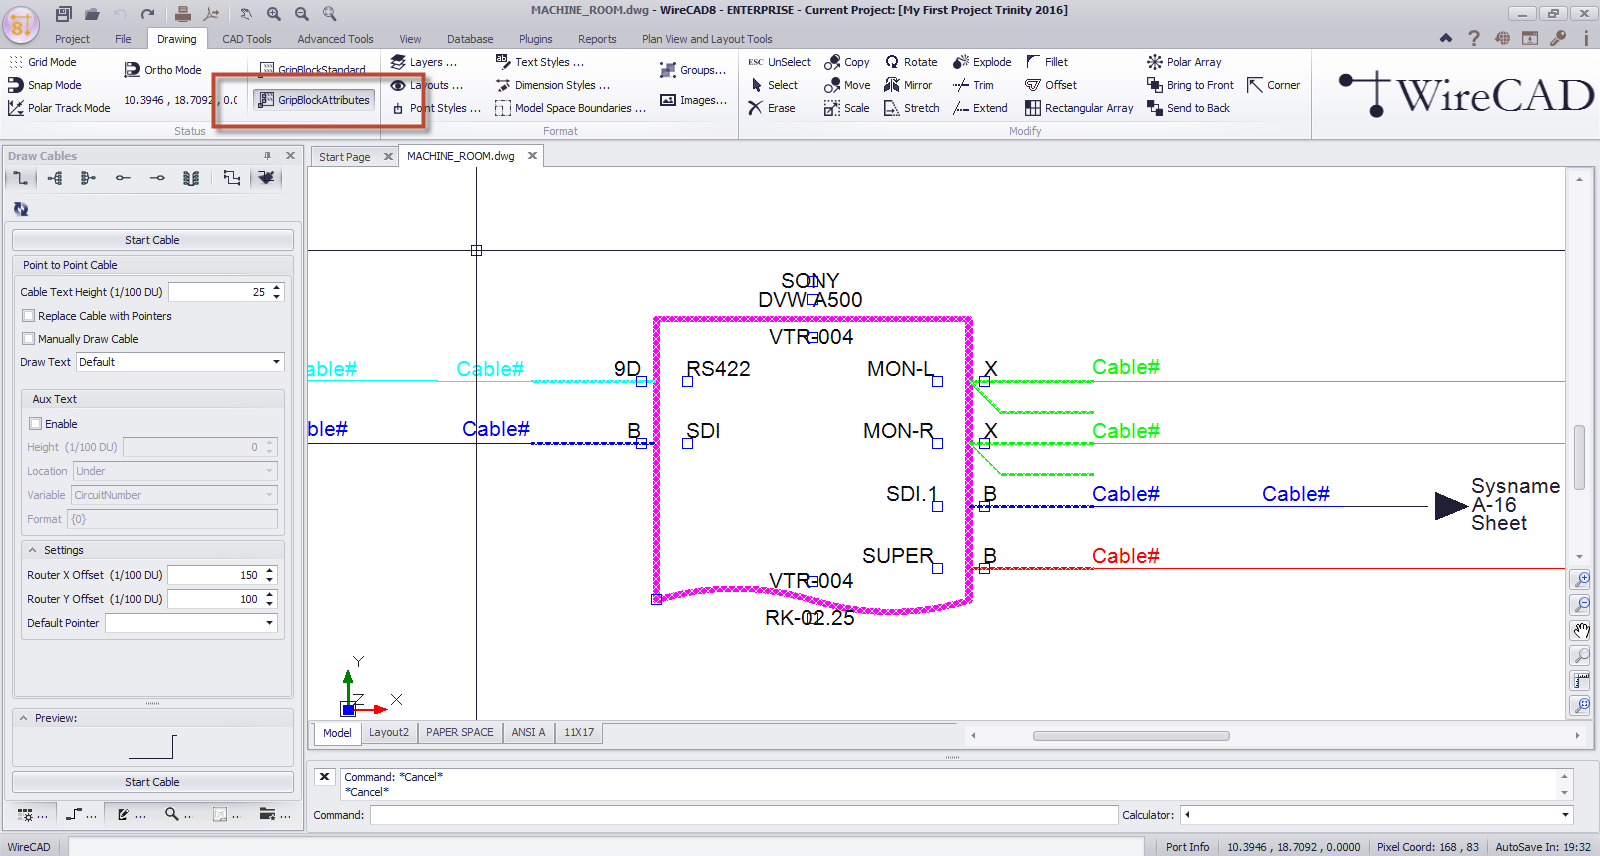Click the pan hand icon beside canvas

[x=1580, y=630]
